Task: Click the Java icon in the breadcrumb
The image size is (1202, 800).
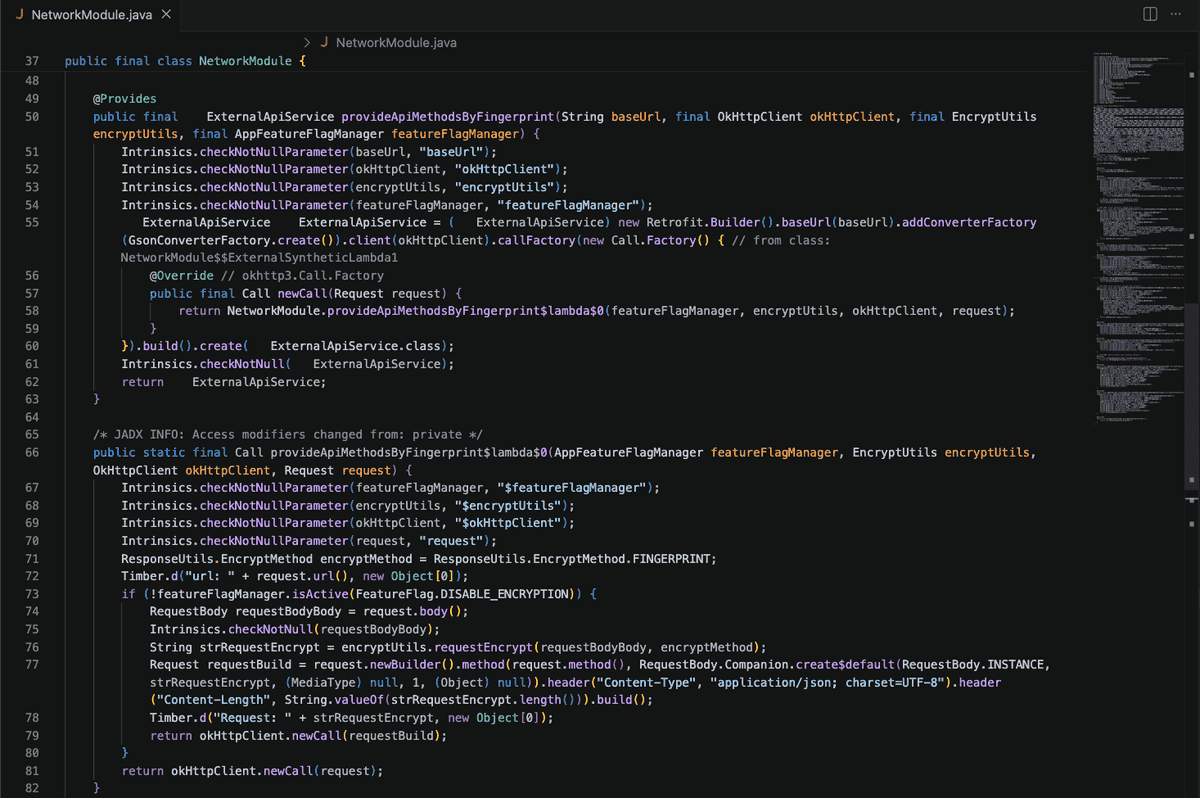Action: click(325, 43)
